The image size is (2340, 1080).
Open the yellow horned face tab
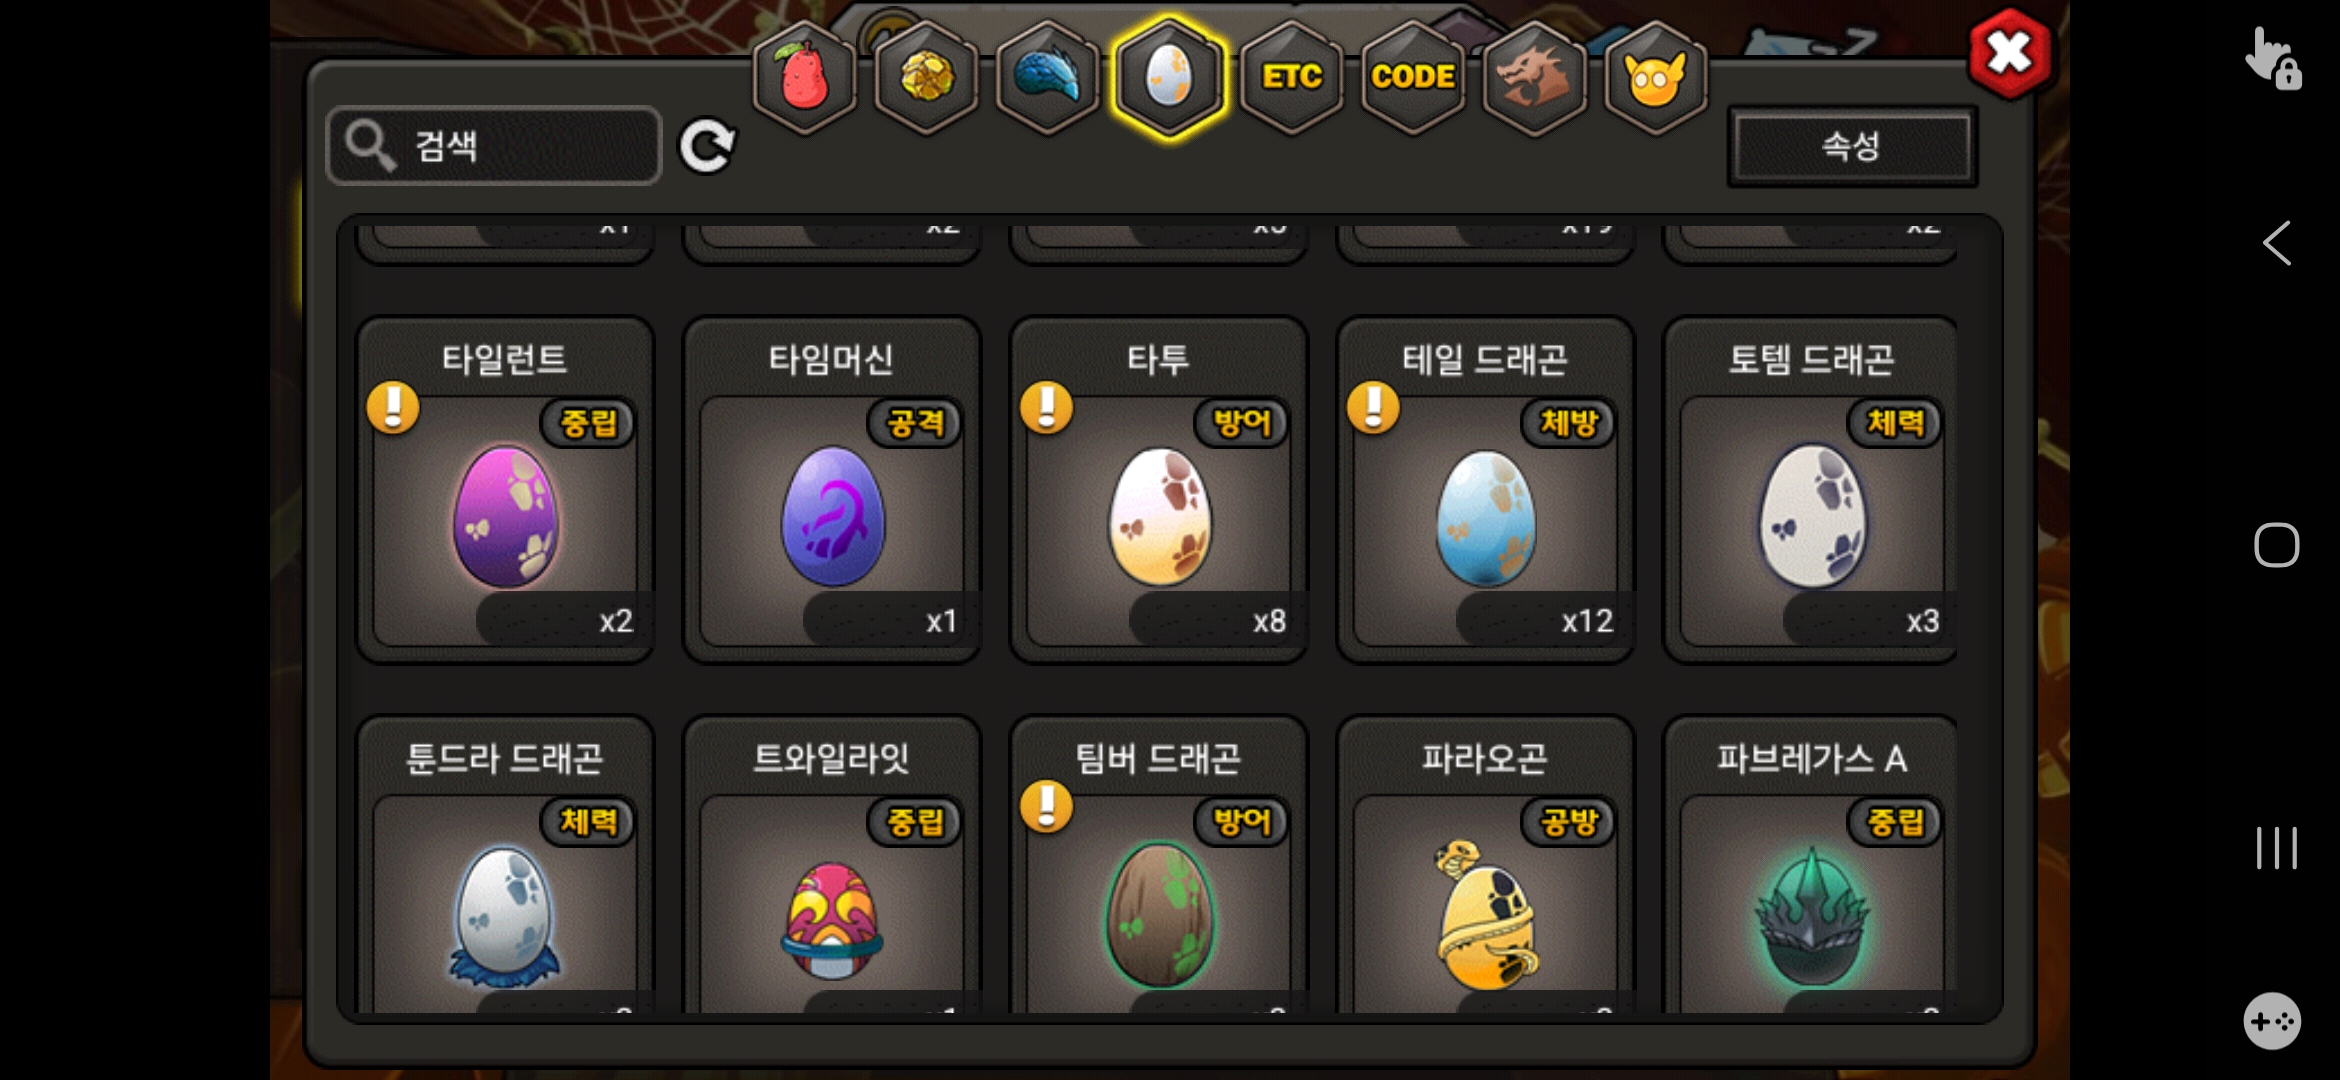1655,77
